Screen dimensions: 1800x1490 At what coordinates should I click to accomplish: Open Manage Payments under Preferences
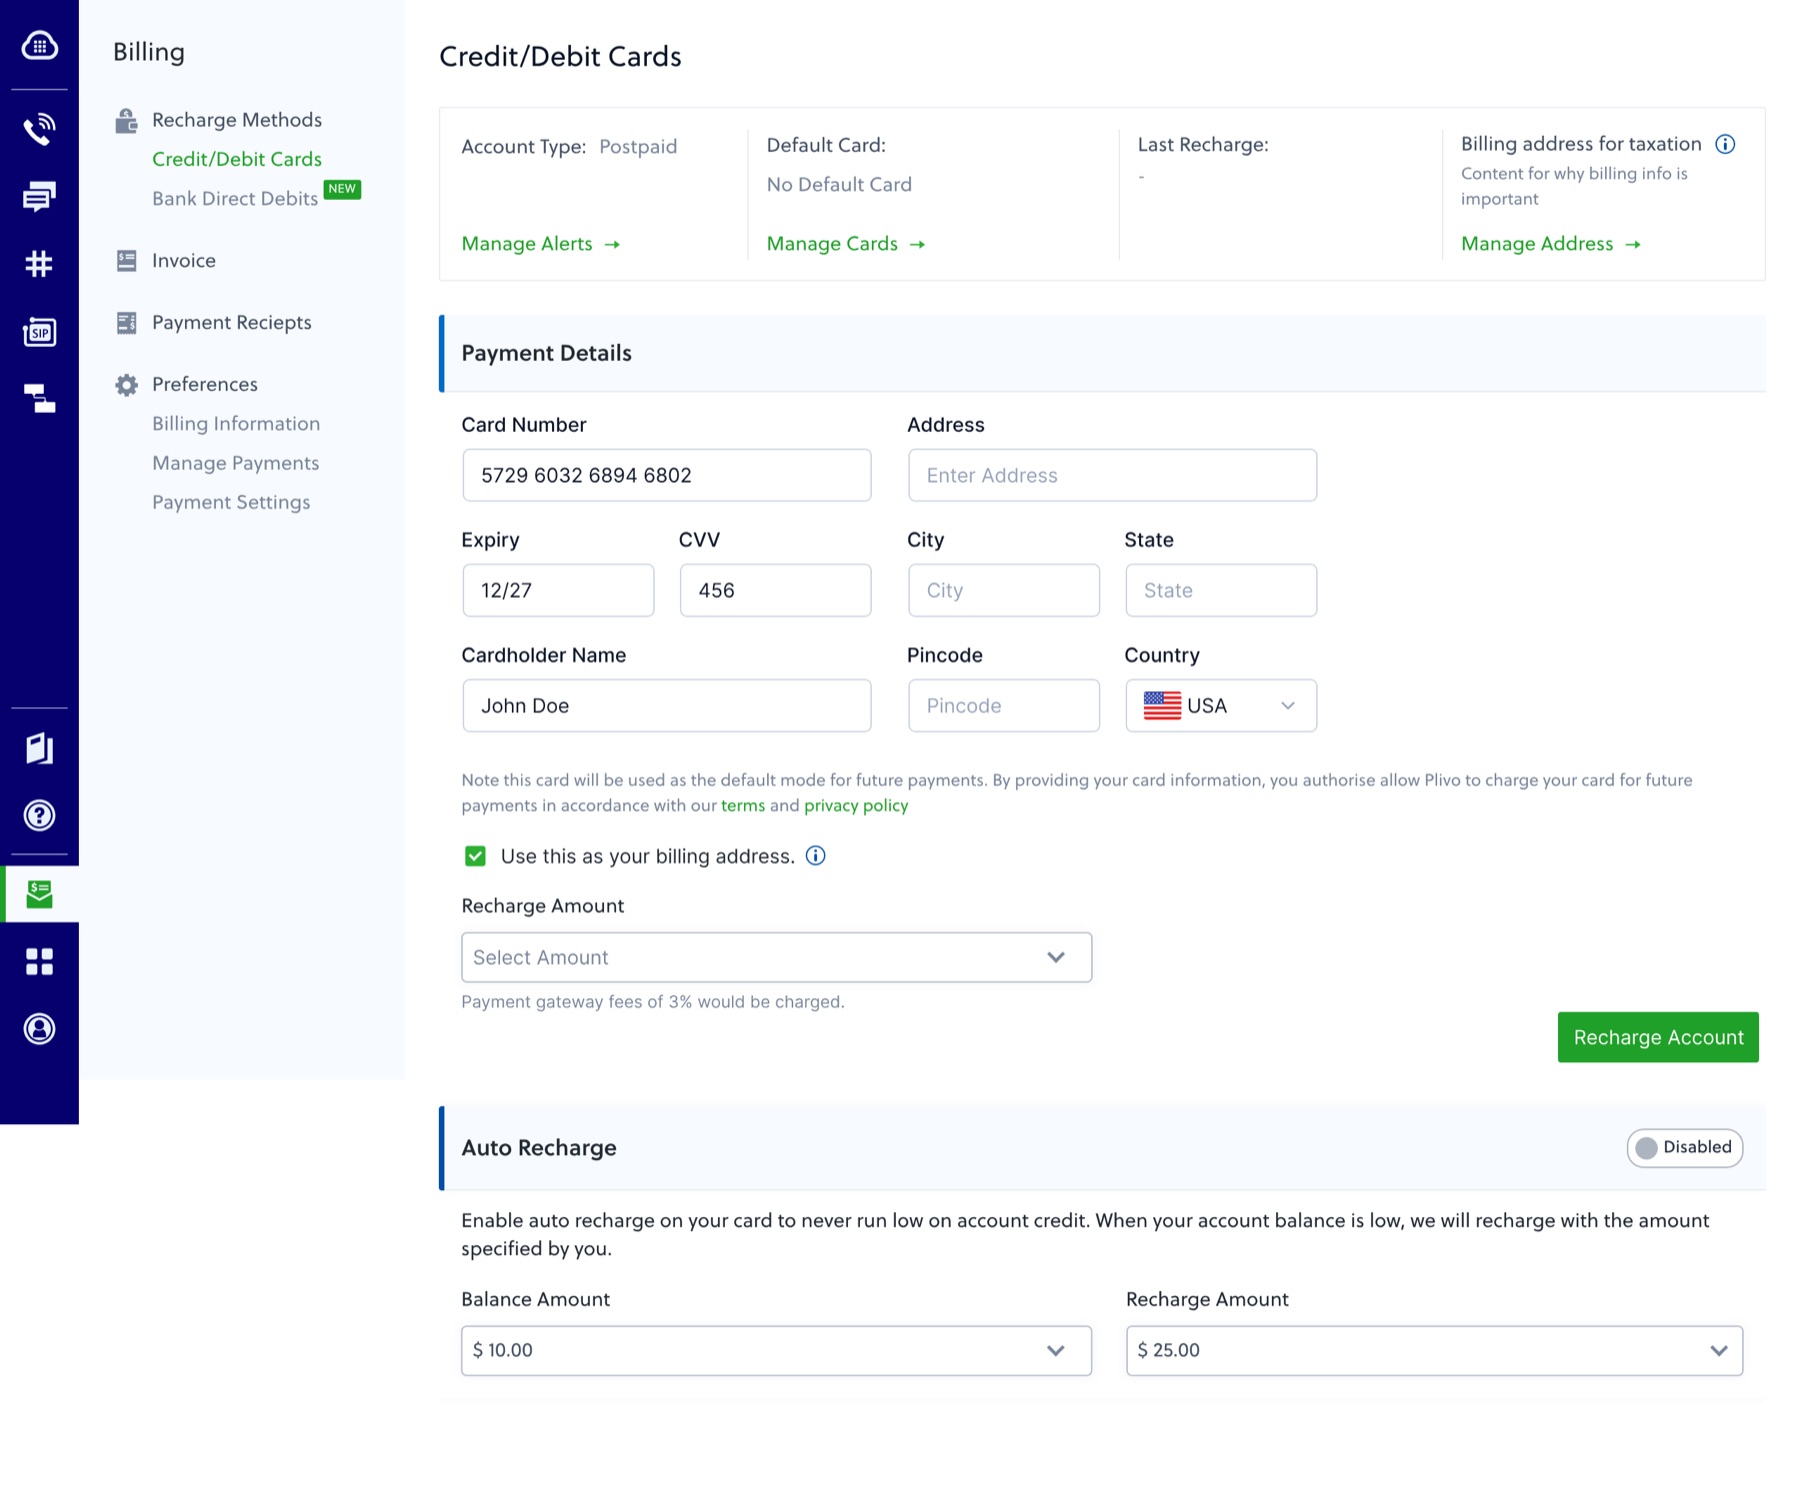tap(236, 463)
